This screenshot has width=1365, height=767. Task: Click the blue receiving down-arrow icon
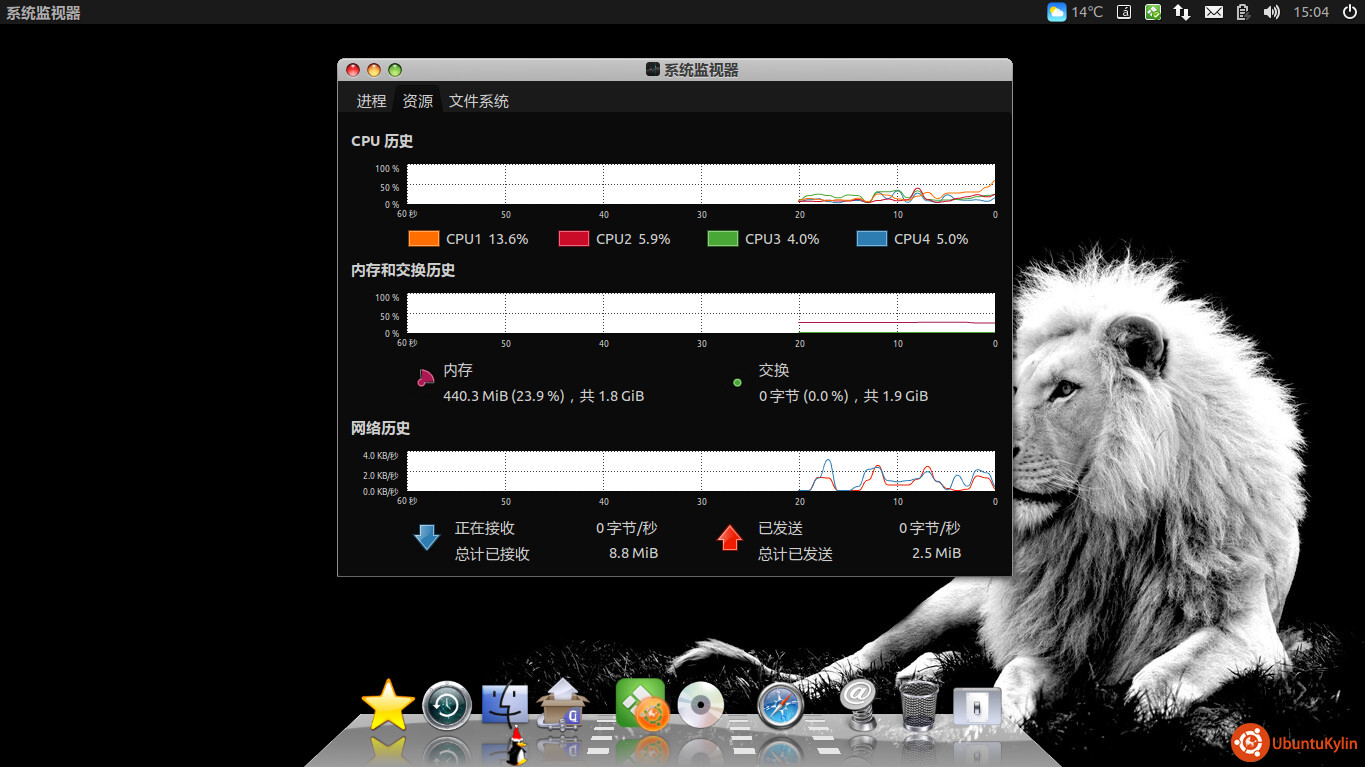coord(427,538)
